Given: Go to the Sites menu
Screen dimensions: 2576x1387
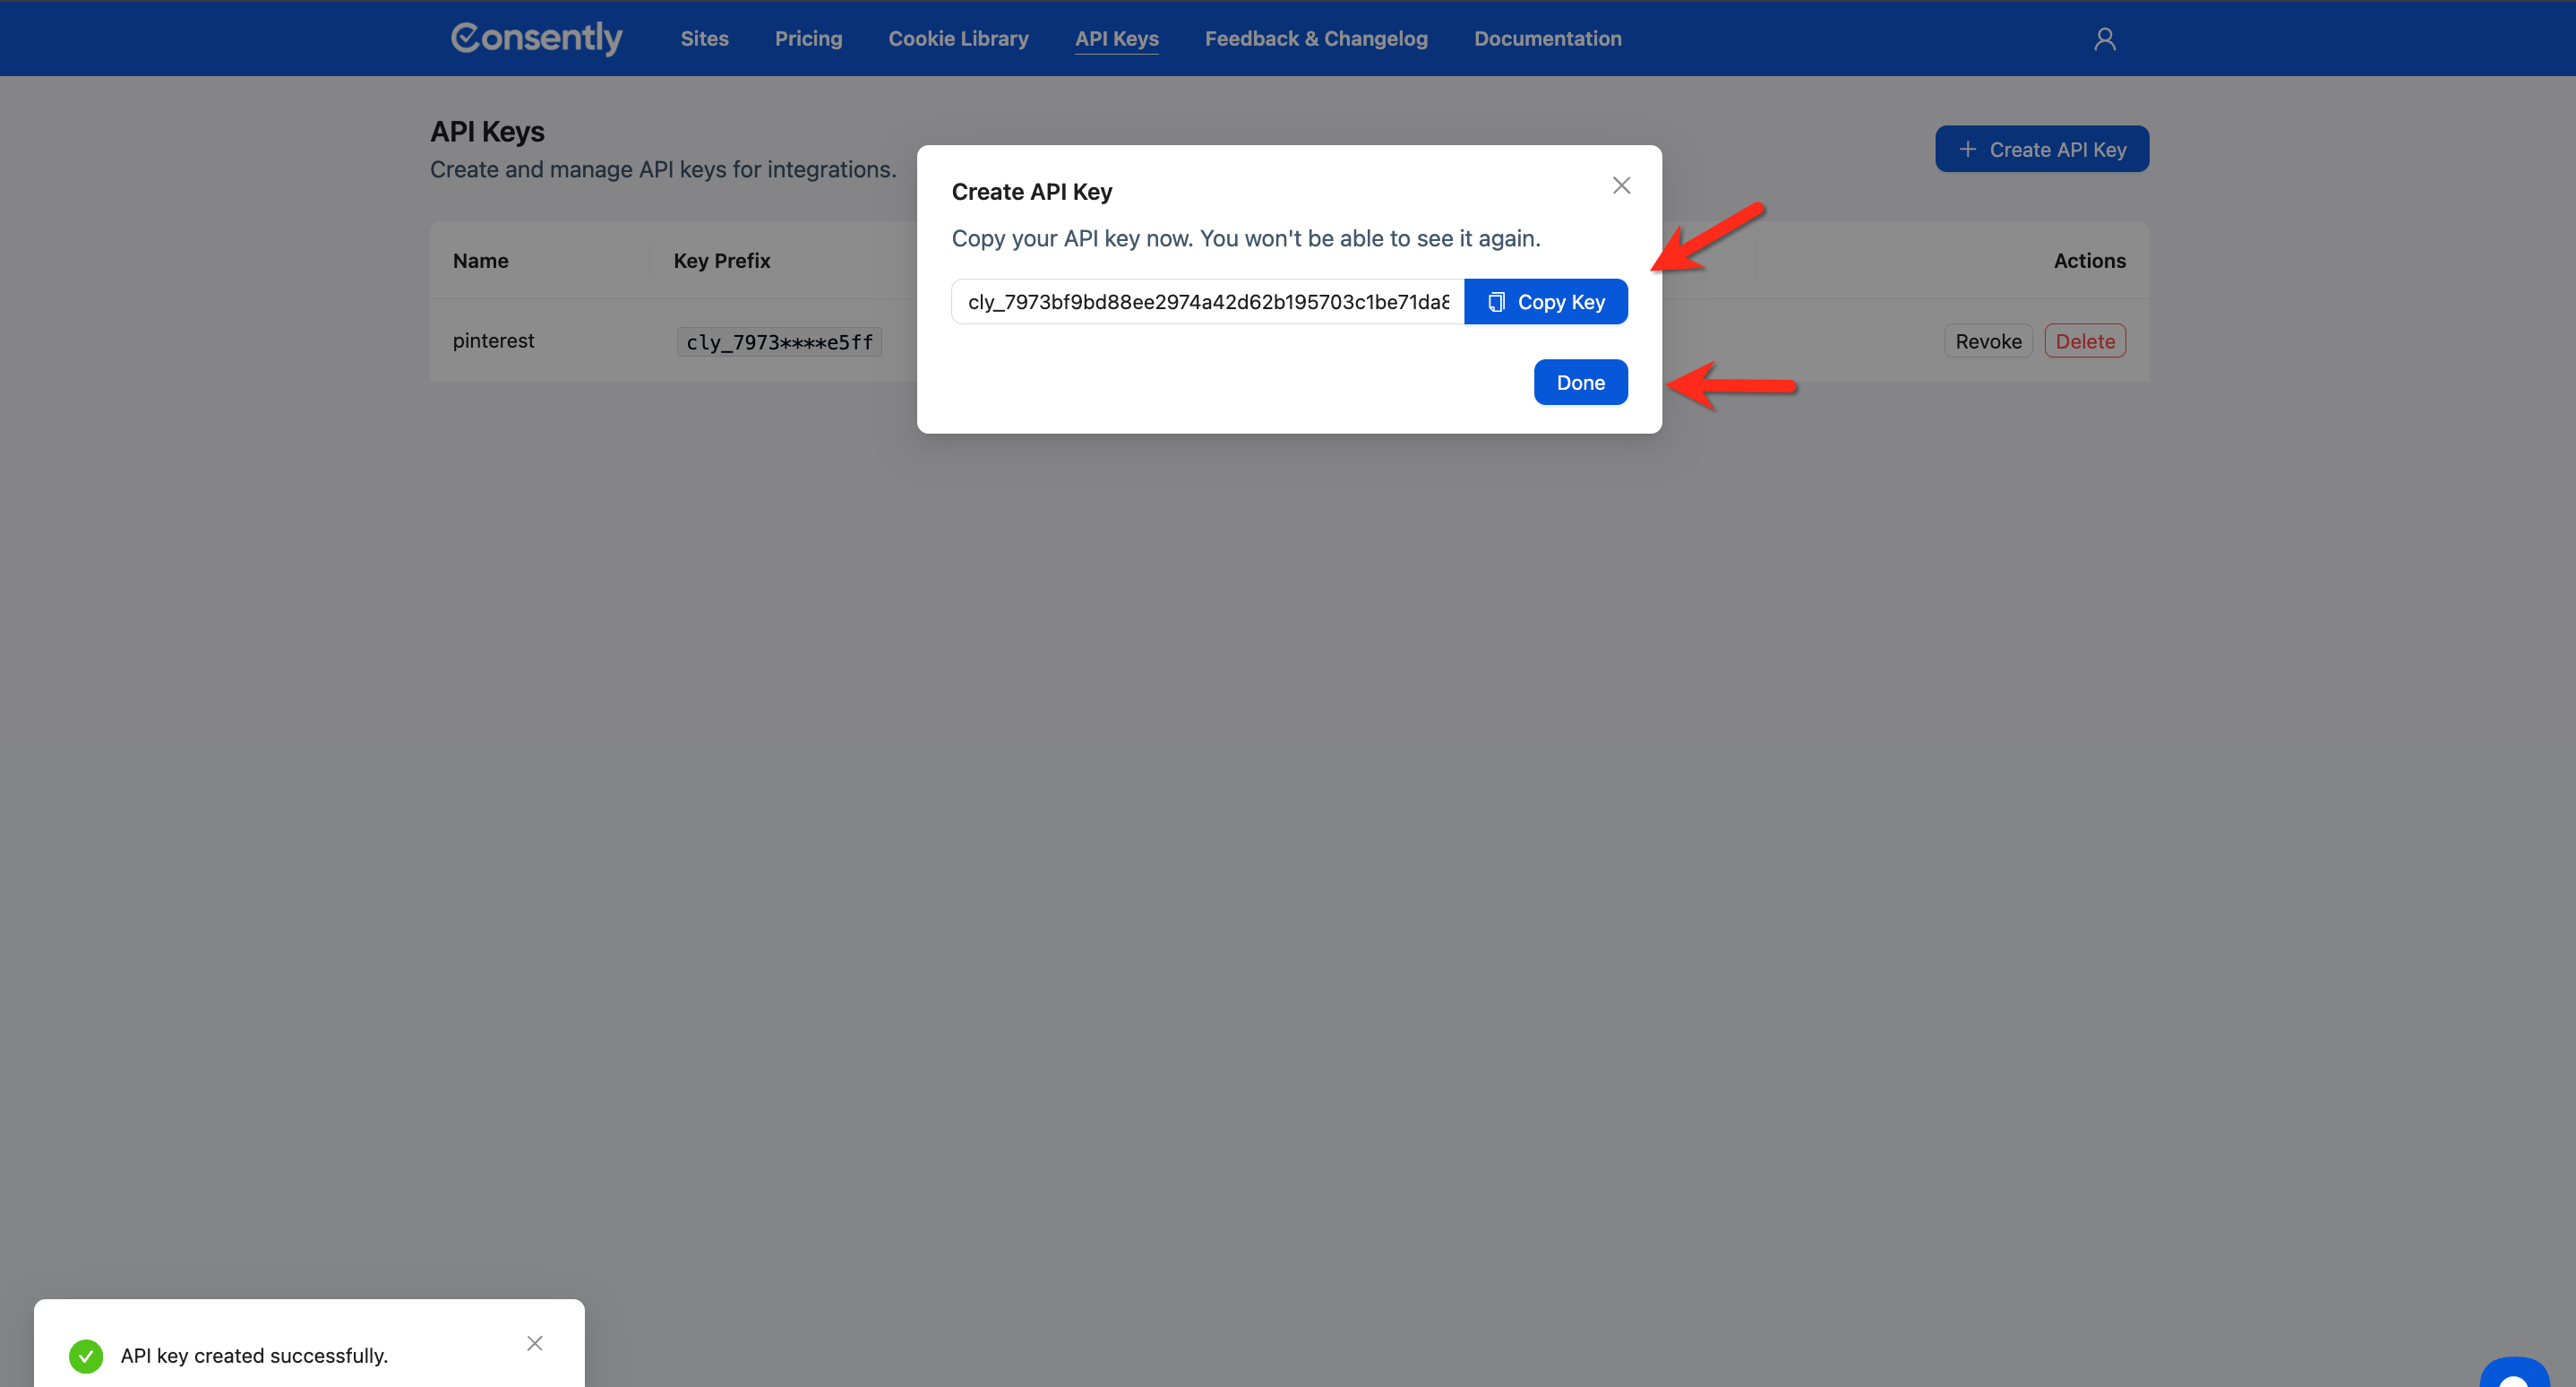Looking at the screenshot, I should pyautogui.click(x=704, y=38).
